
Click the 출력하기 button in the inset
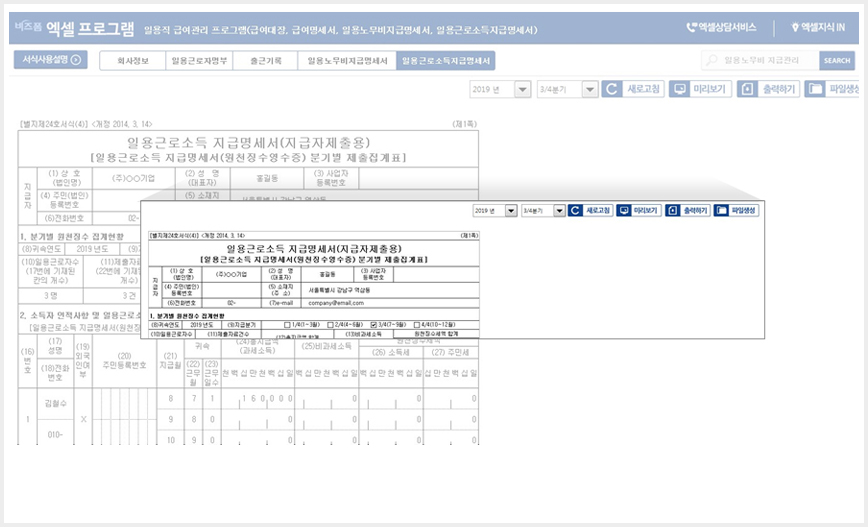tap(688, 211)
